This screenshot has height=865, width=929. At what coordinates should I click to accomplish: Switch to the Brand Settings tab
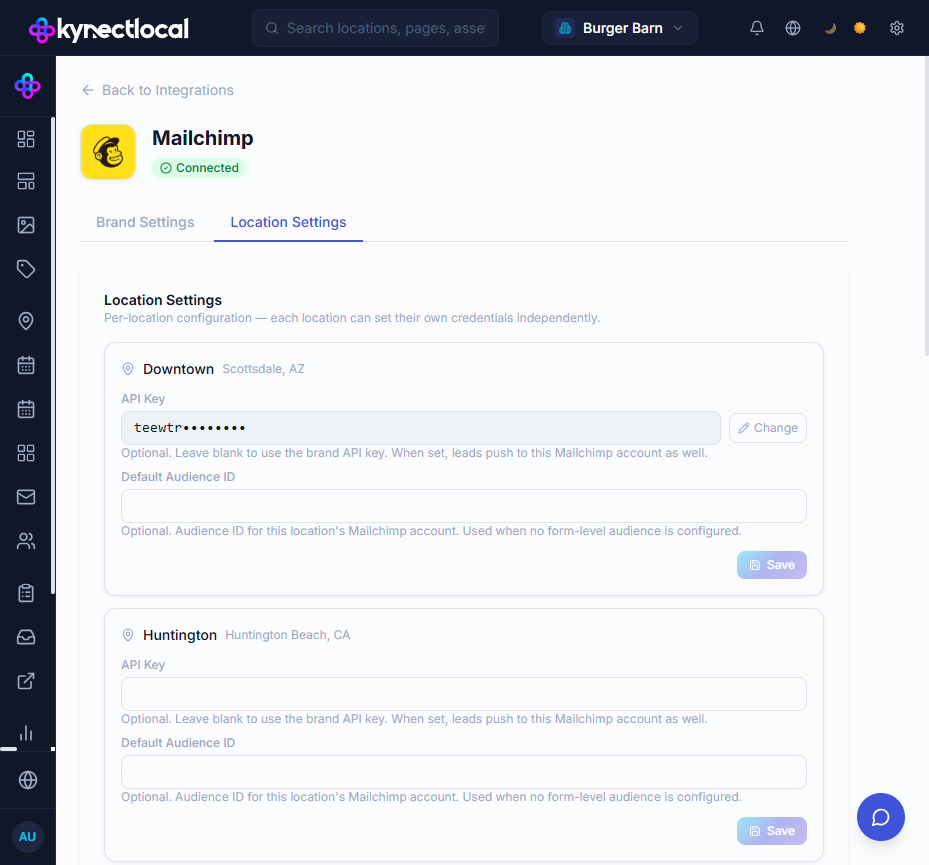coord(145,222)
